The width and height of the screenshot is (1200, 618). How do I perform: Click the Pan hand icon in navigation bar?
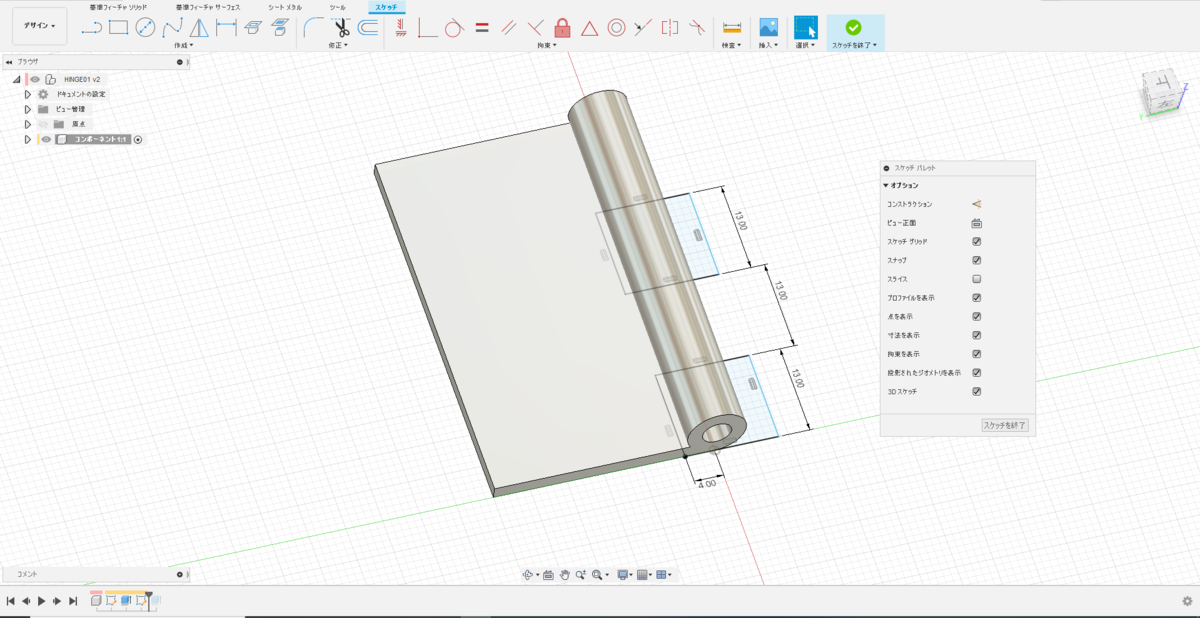[x=564, y=575]
